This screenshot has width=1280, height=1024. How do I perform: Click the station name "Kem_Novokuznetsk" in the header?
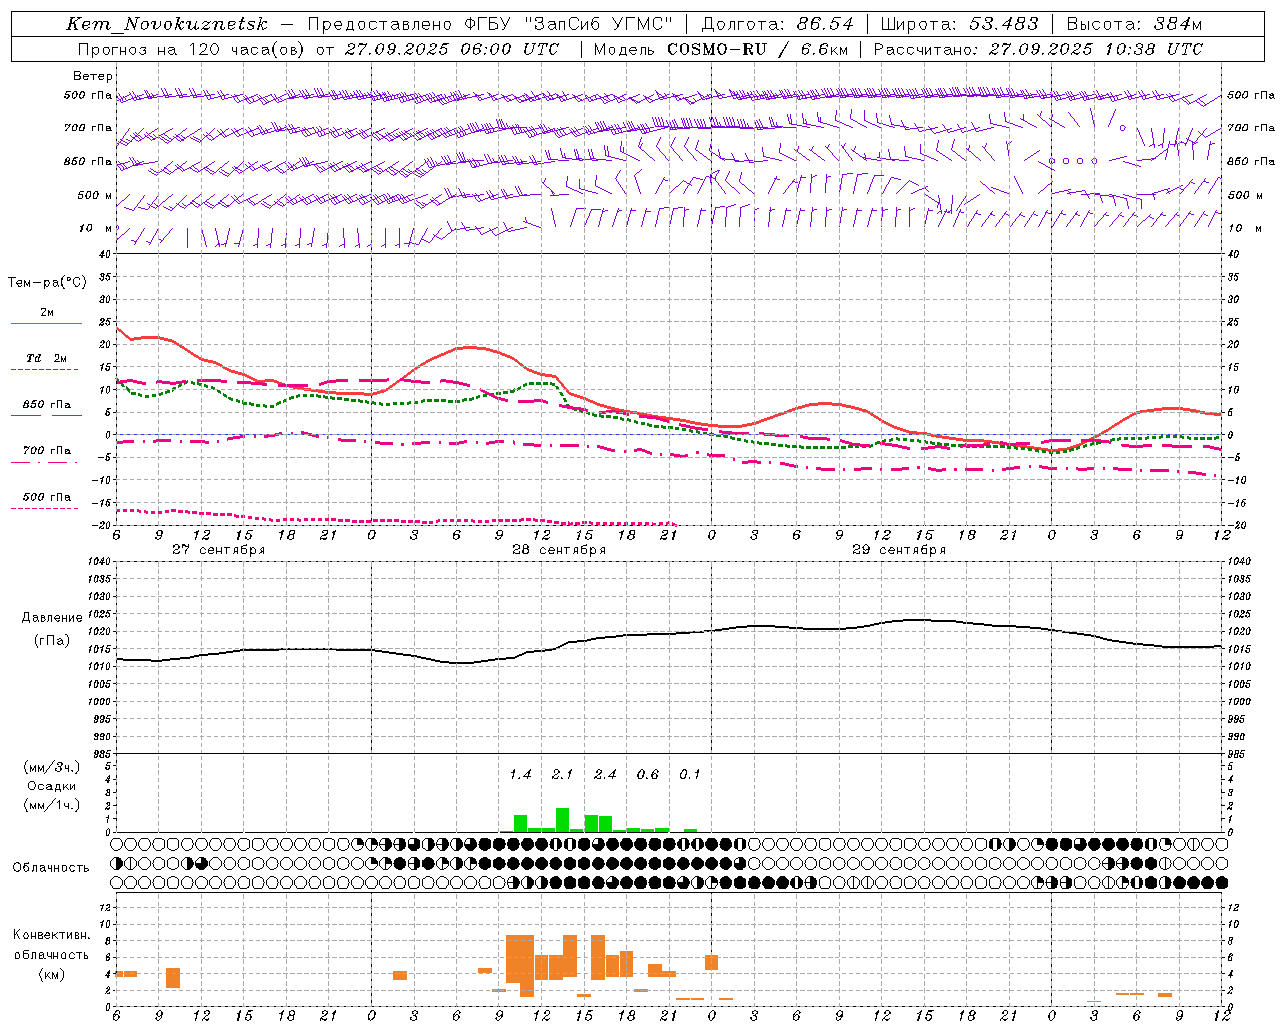(x=167, y=24)
